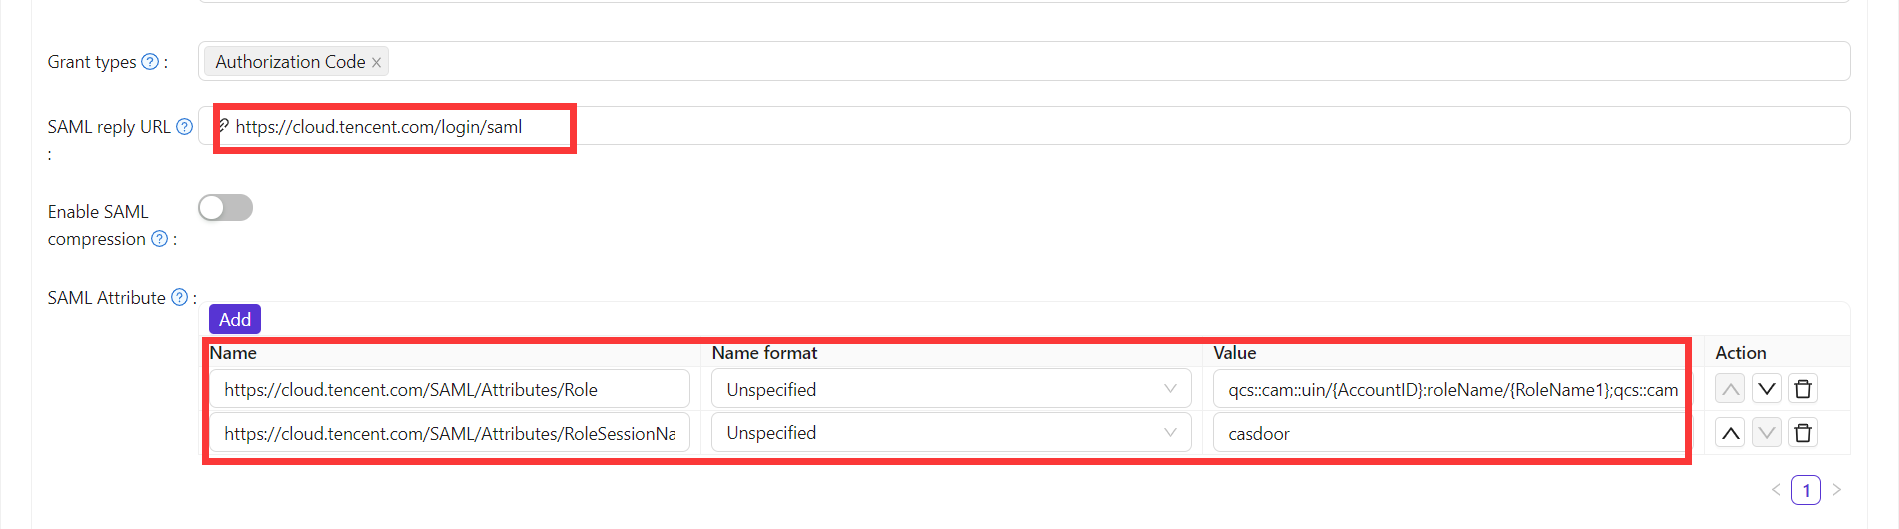Go to page 1 of attributes

pos(1806,490)
